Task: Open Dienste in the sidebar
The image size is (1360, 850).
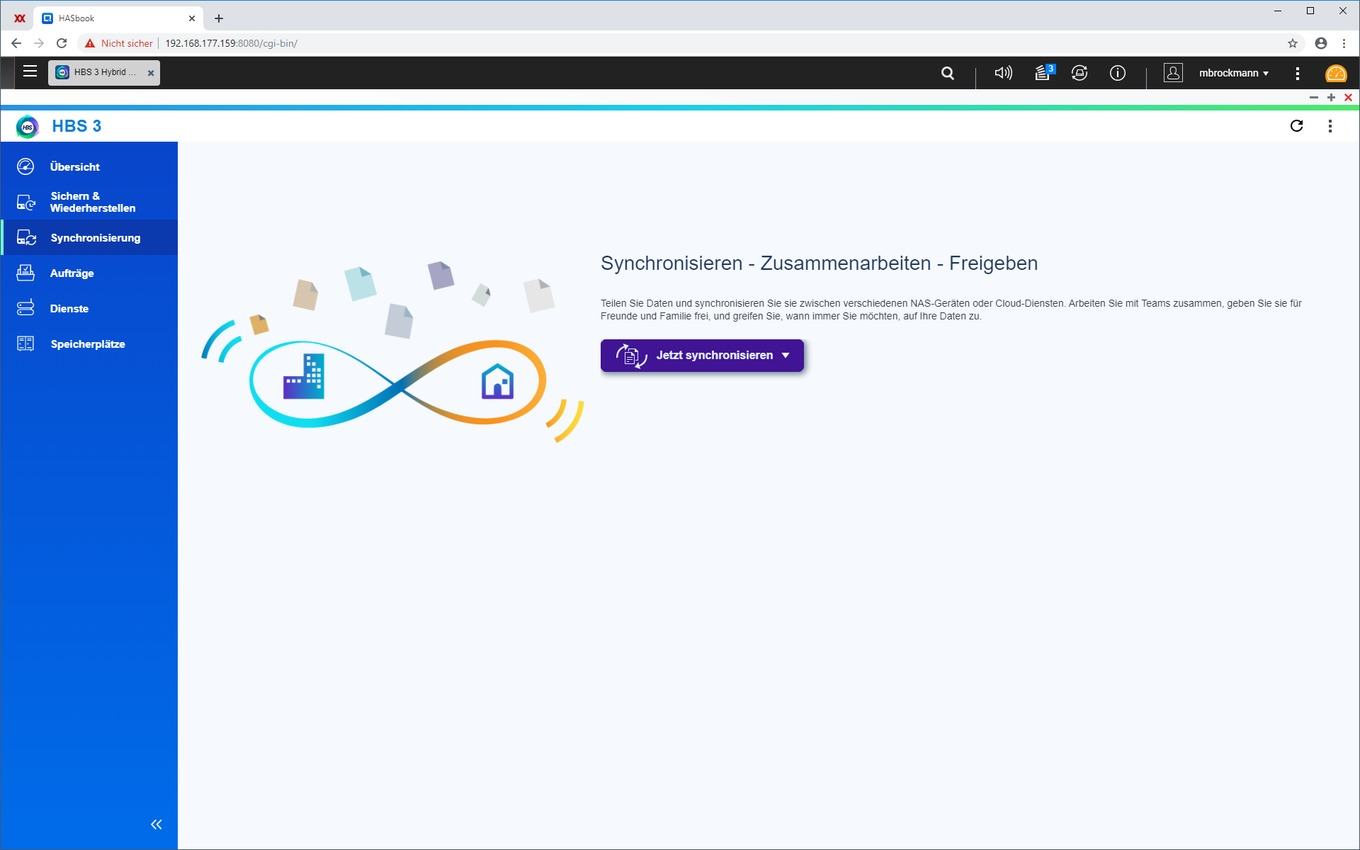Action: pos(89,308)
